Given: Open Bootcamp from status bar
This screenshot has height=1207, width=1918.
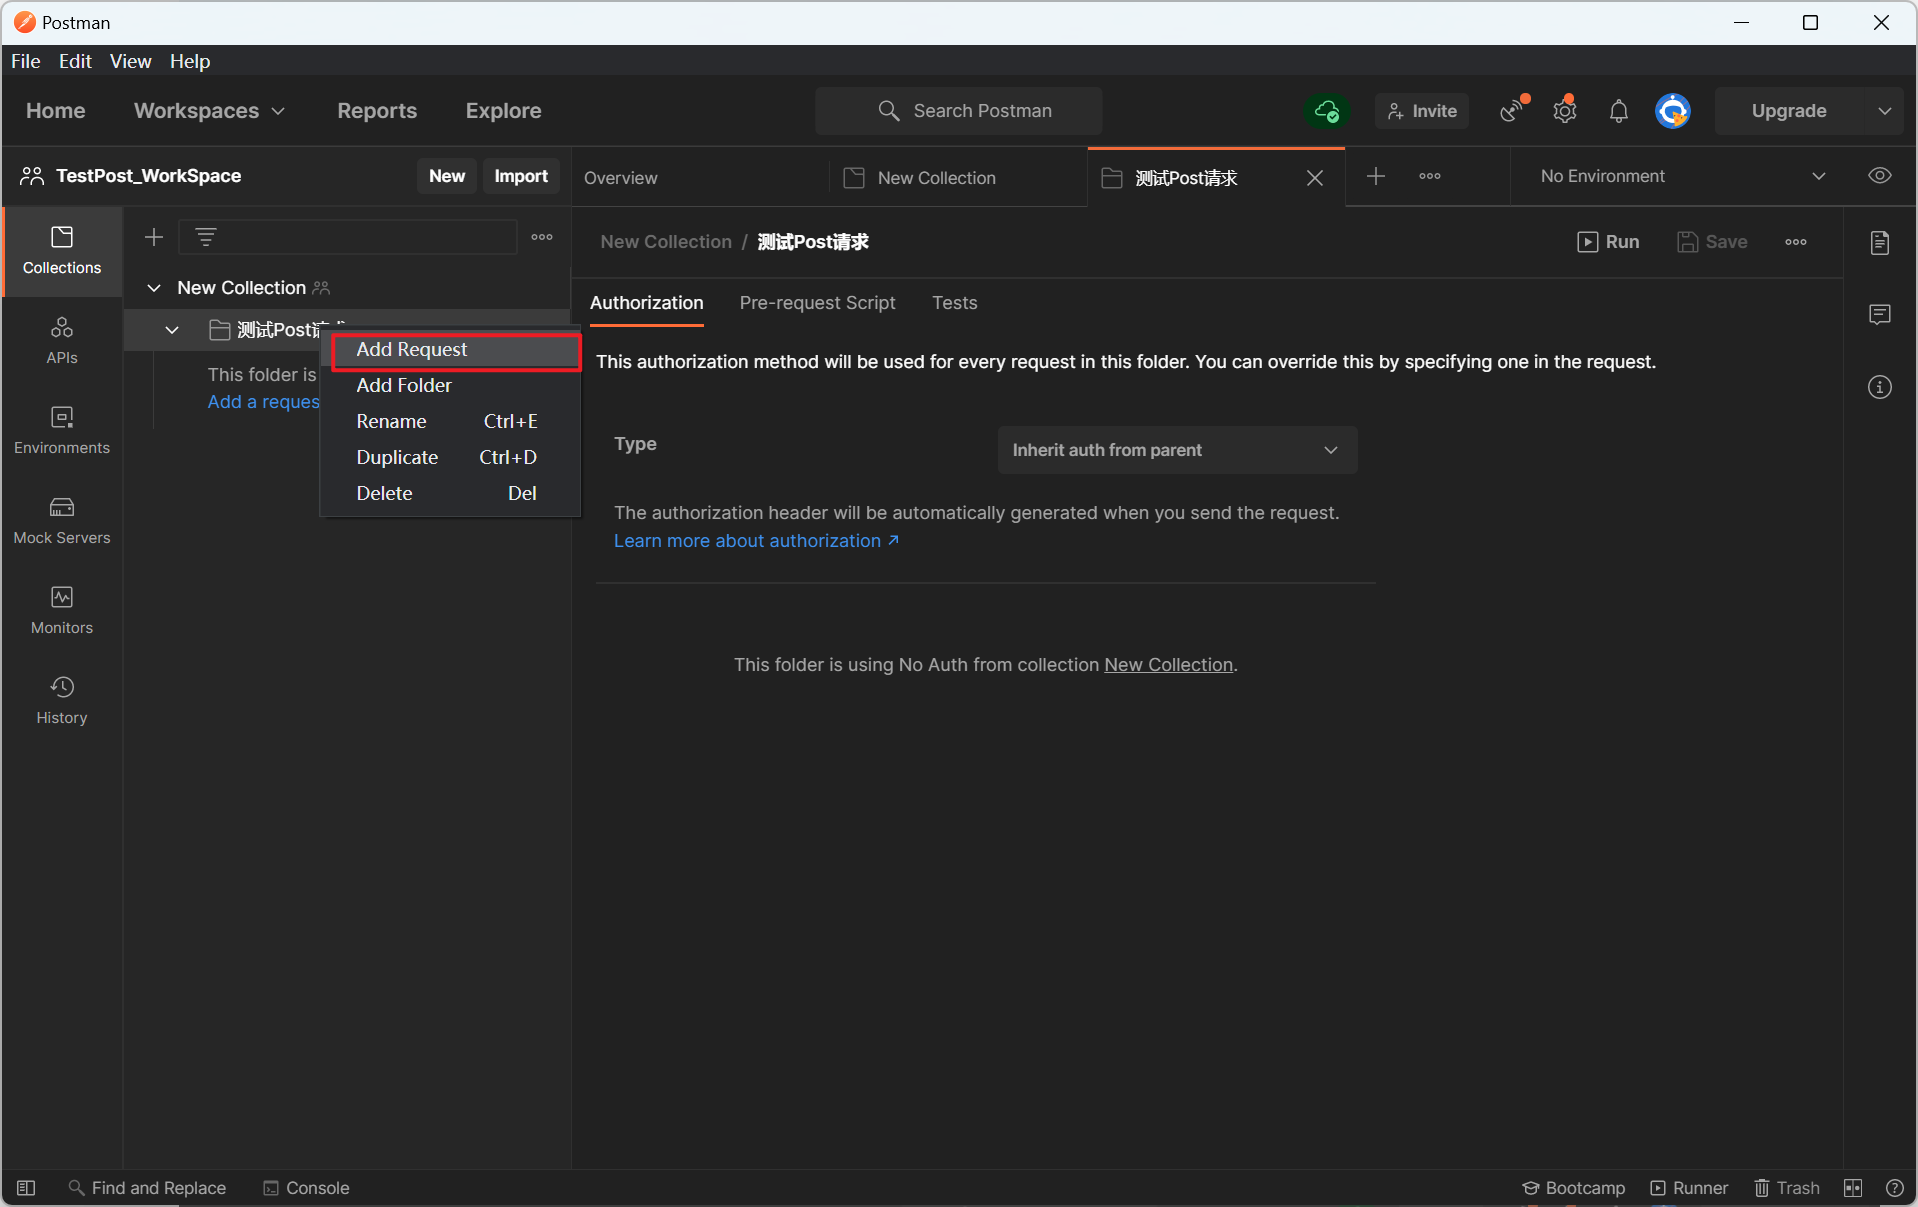Looking at the screenshot, I should click(x=1574, y=1188).
